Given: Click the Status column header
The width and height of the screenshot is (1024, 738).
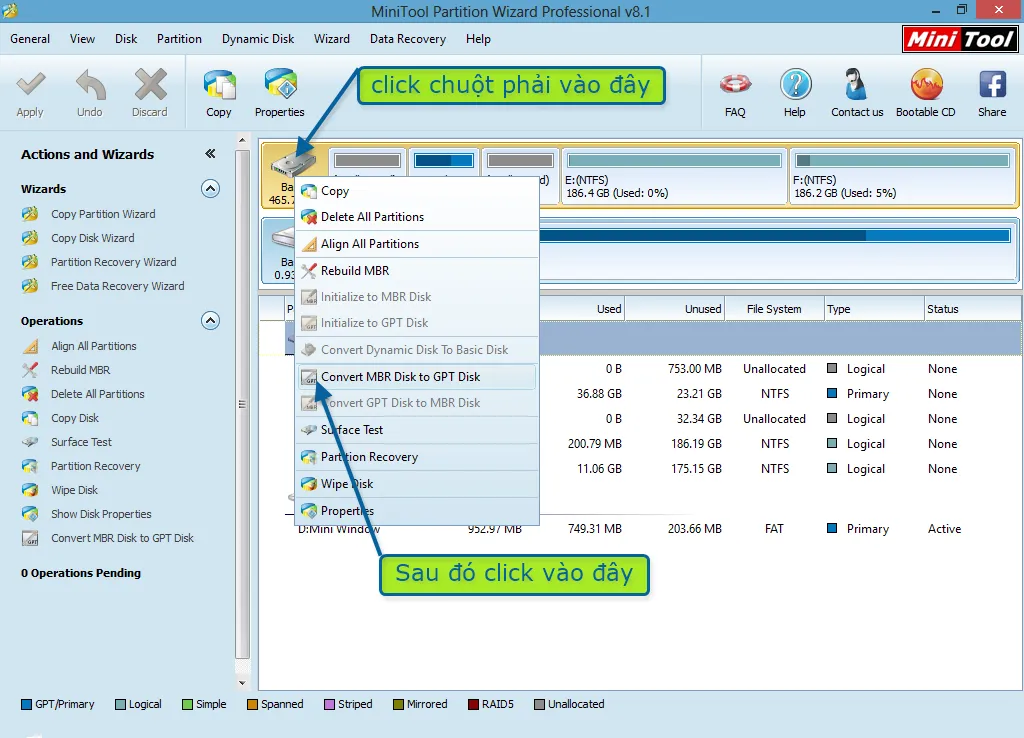Looking at the screenshot, I should [972, 309].
